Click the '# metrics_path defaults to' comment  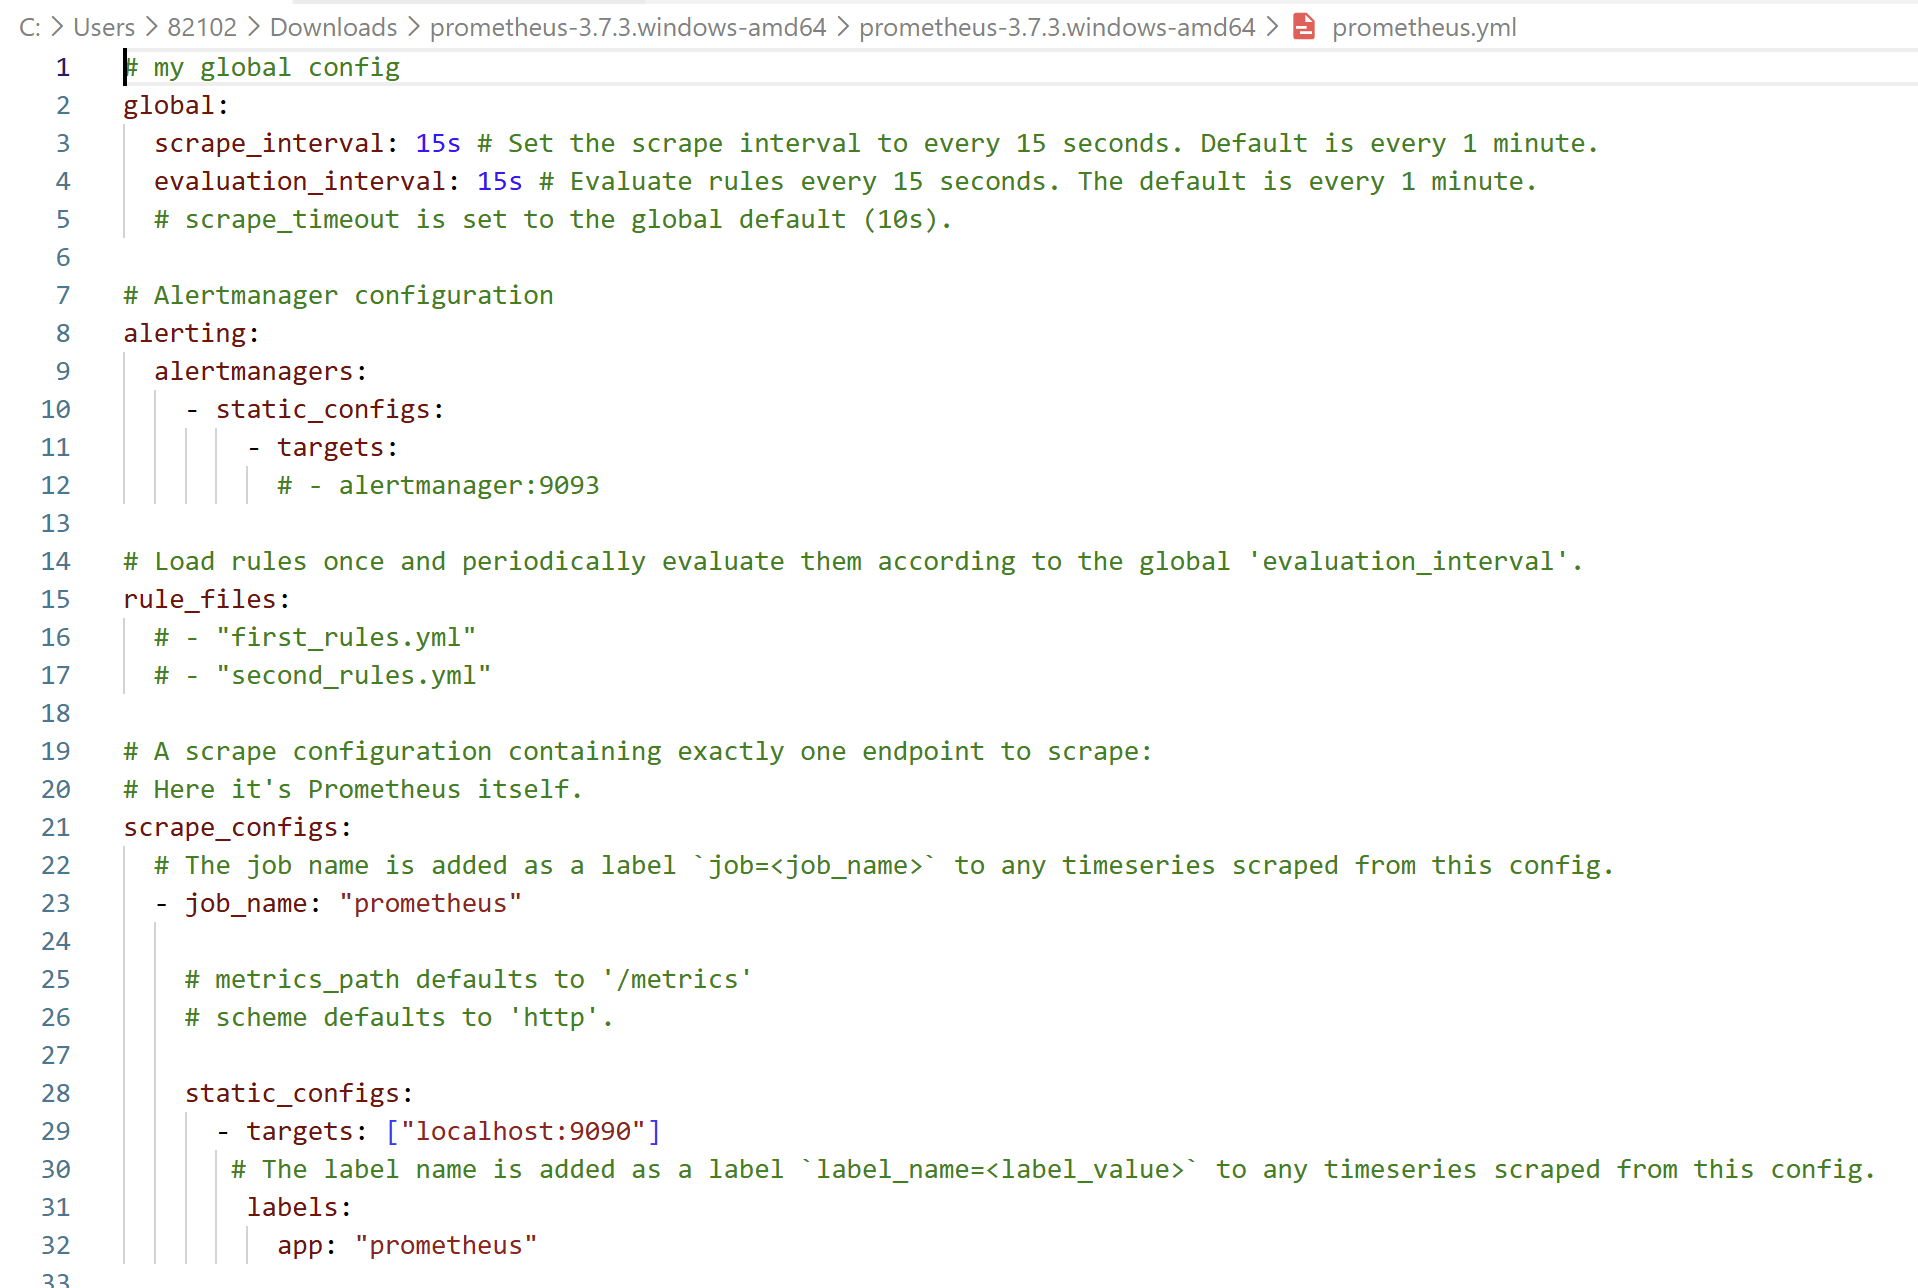coord(469,979)
